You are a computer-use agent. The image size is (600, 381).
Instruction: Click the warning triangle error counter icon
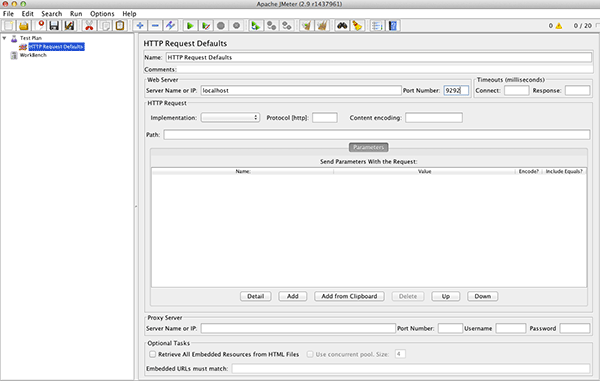(559, 26)
